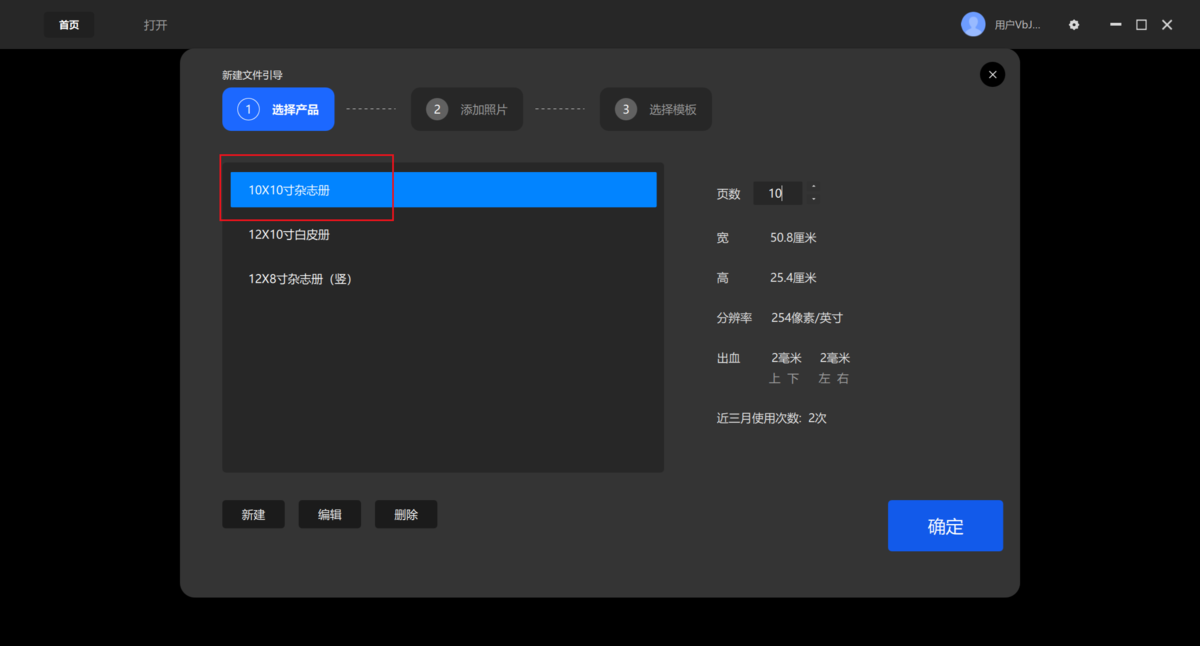
Task: Click the 编辑 button
Action: tap(330, 515)
